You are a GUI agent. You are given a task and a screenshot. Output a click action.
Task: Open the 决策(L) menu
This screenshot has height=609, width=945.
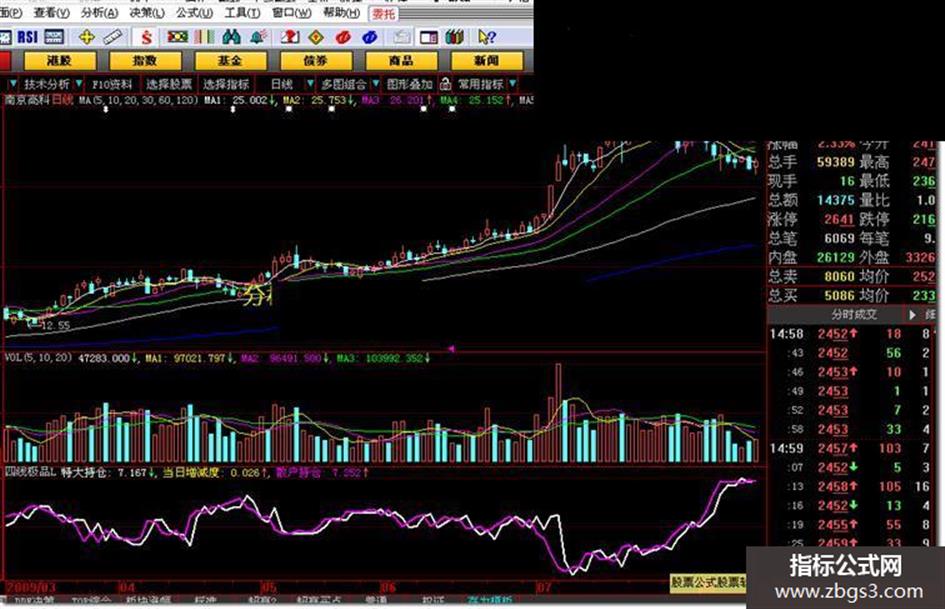pos(147,13)
